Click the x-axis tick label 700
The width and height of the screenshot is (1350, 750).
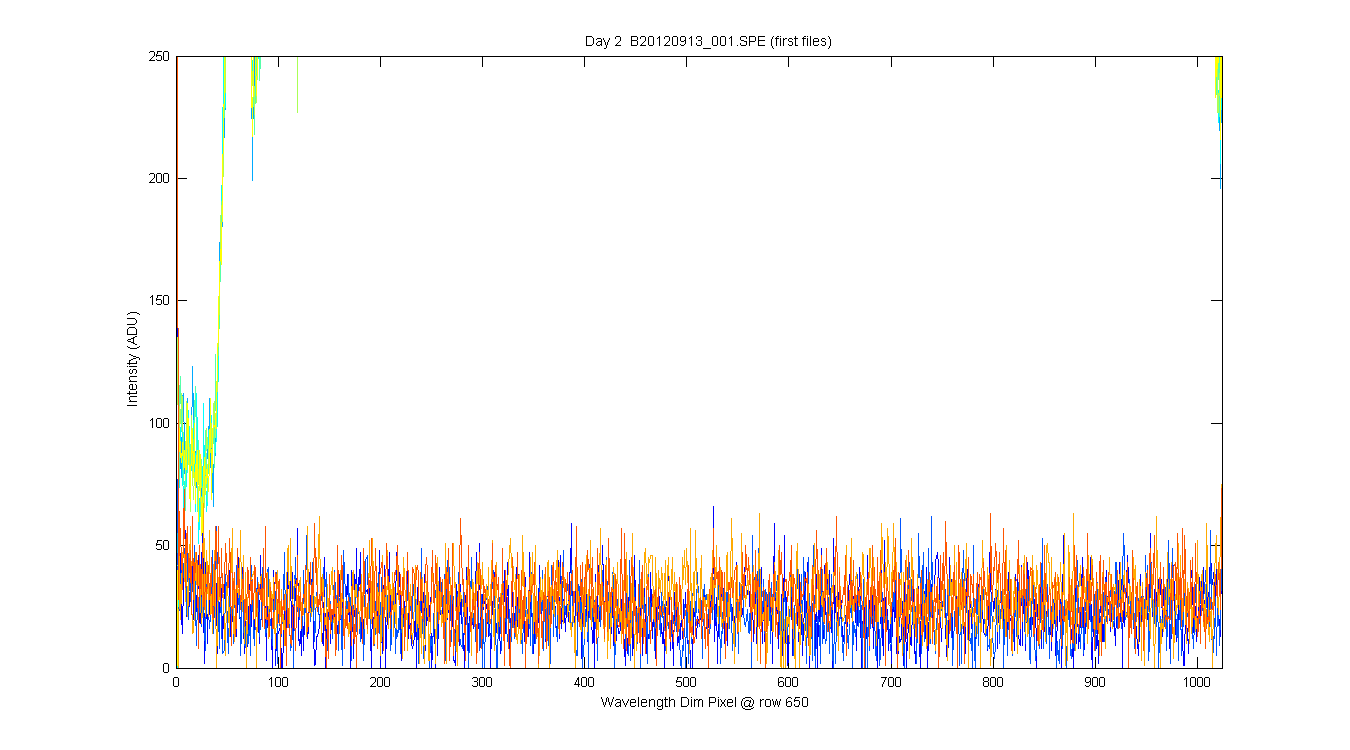(890, 682)
